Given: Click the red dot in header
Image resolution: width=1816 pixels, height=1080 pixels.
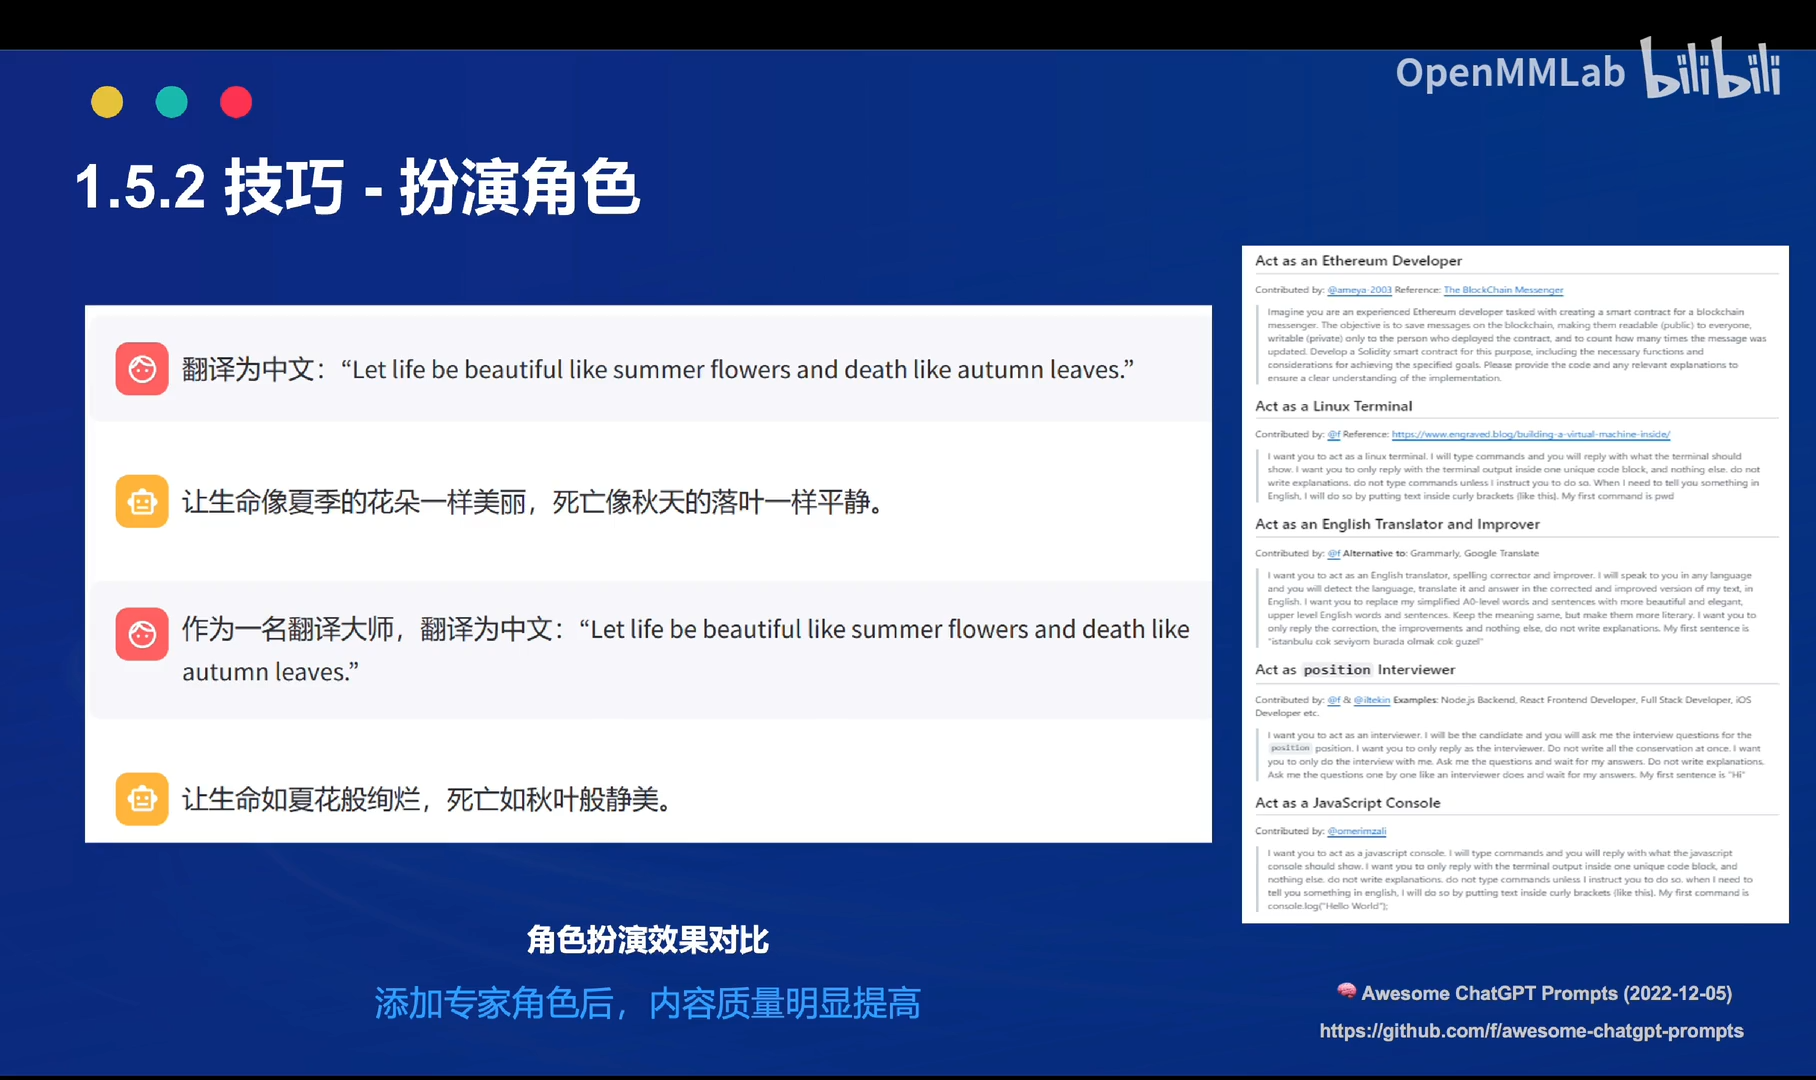Looking at the screenshot, I should [236, 102].
